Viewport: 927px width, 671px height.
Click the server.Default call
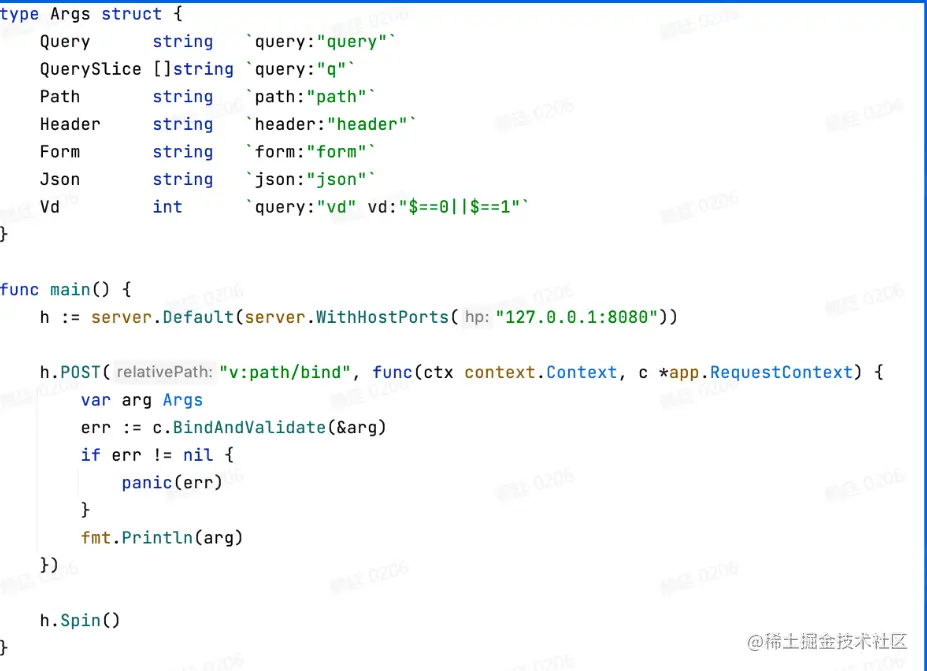click(163, 317)
